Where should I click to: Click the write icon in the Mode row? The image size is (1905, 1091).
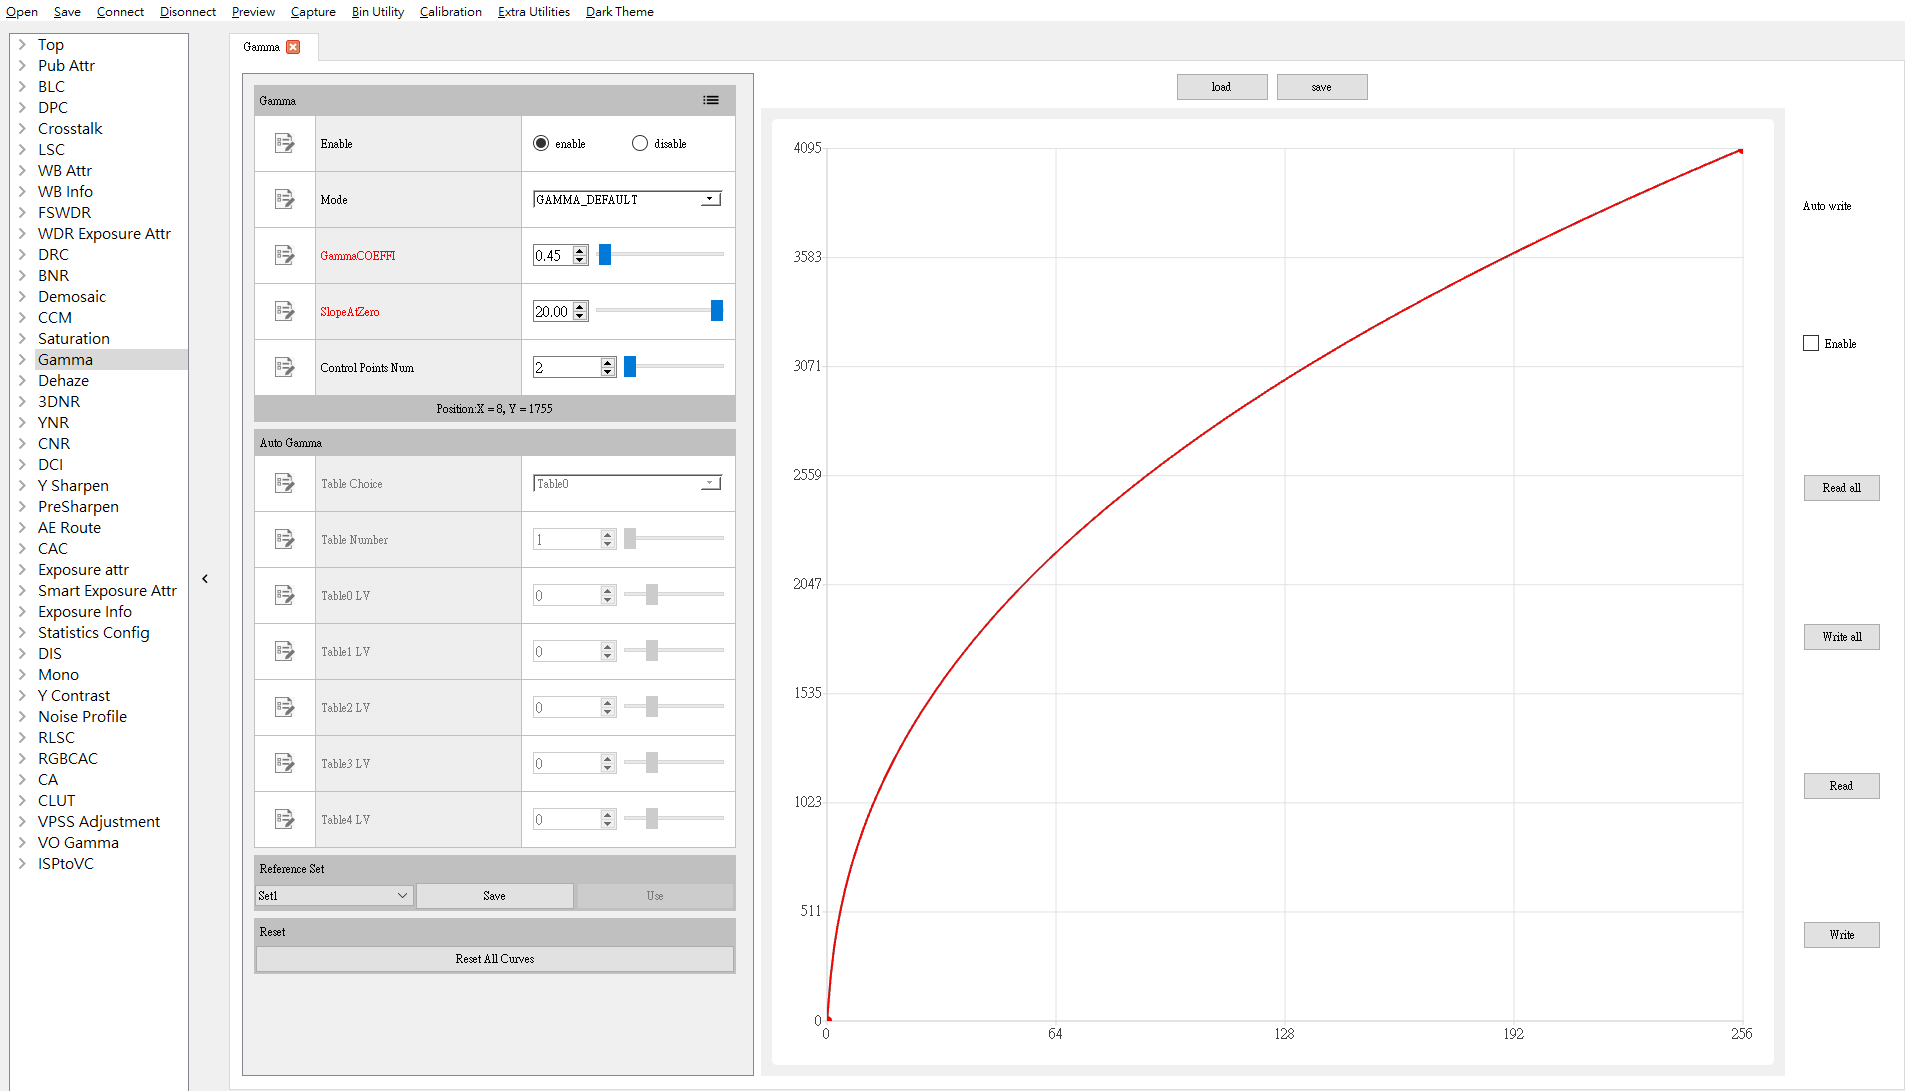tap(285, 200)
